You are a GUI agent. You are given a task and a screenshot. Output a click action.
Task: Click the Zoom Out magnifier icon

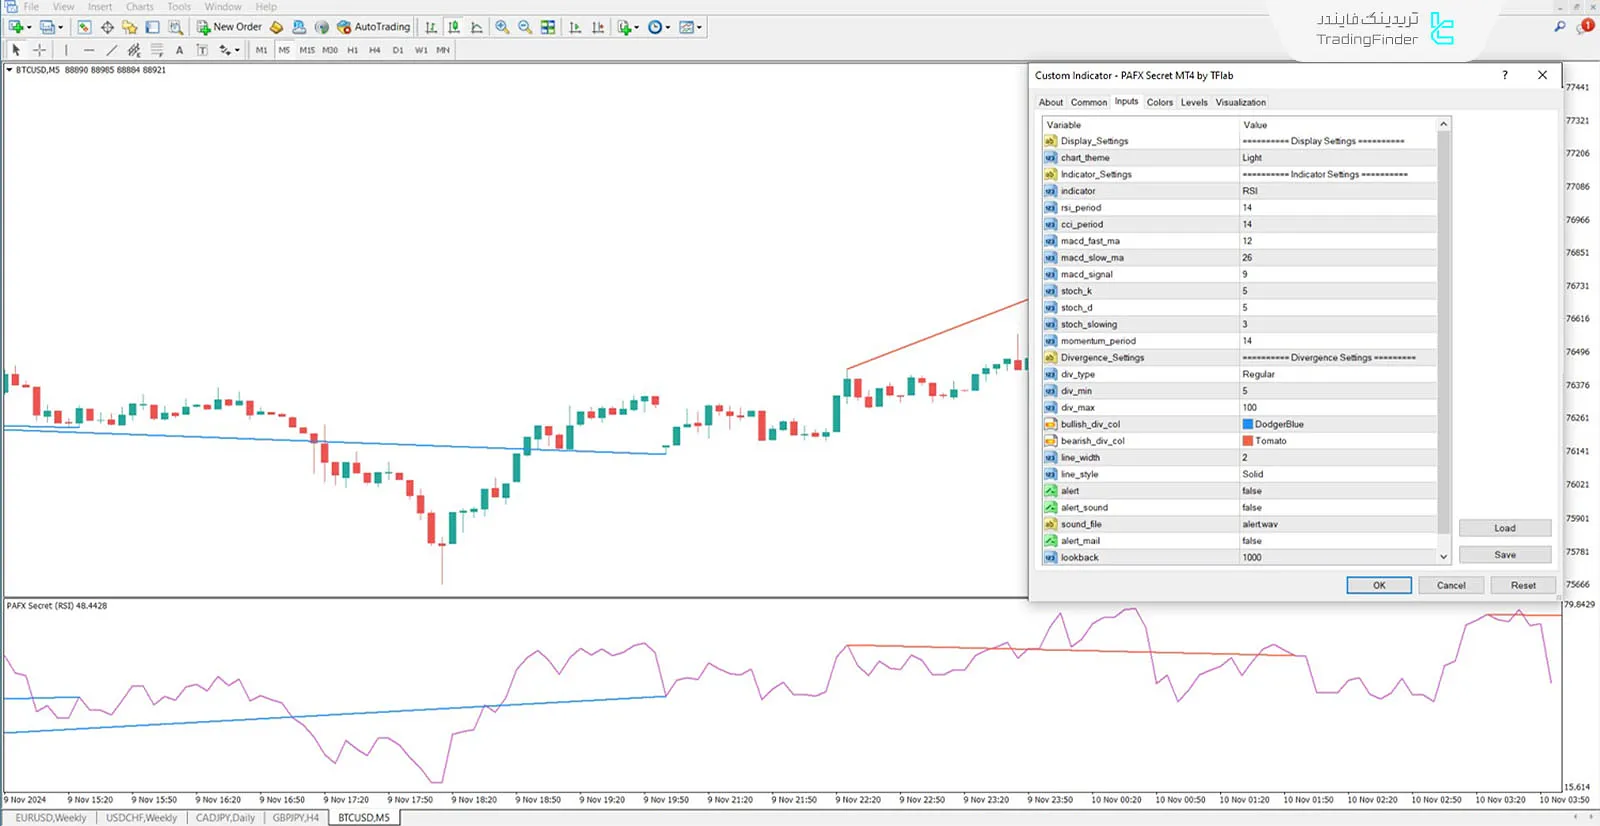525,27
